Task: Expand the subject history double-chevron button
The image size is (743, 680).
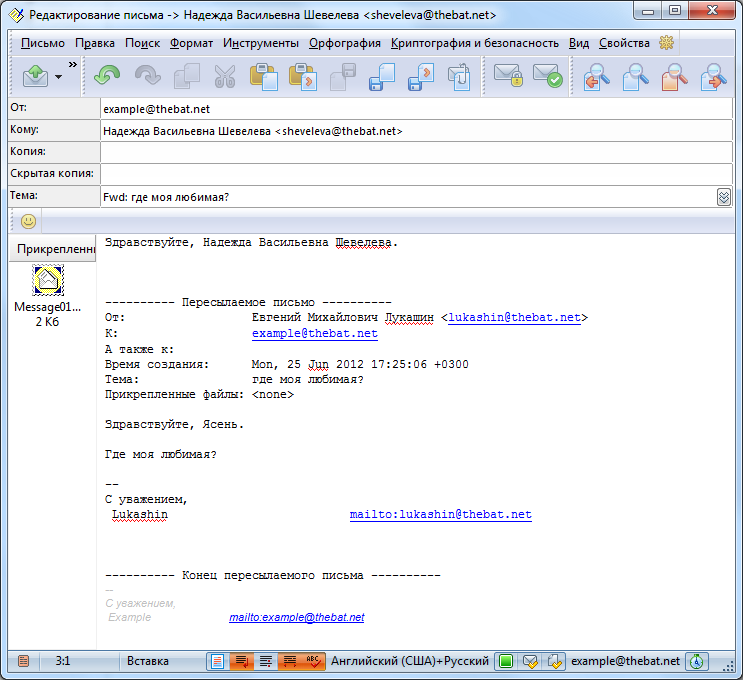Action: click(x=724, y=197)
